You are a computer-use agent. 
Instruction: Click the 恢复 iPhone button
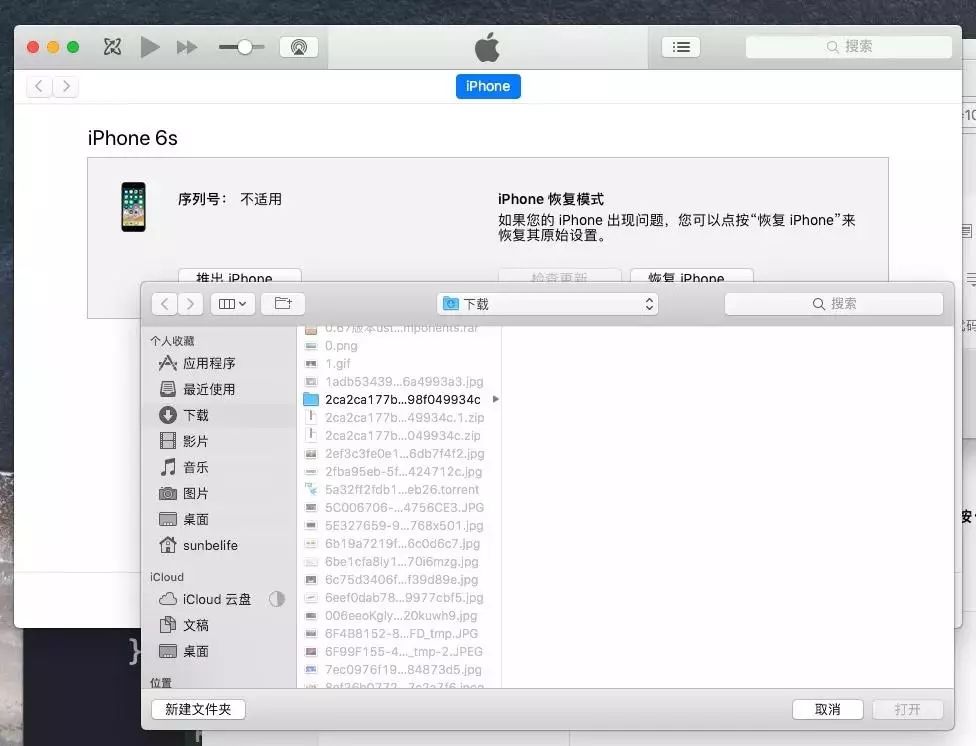[691, 278]
